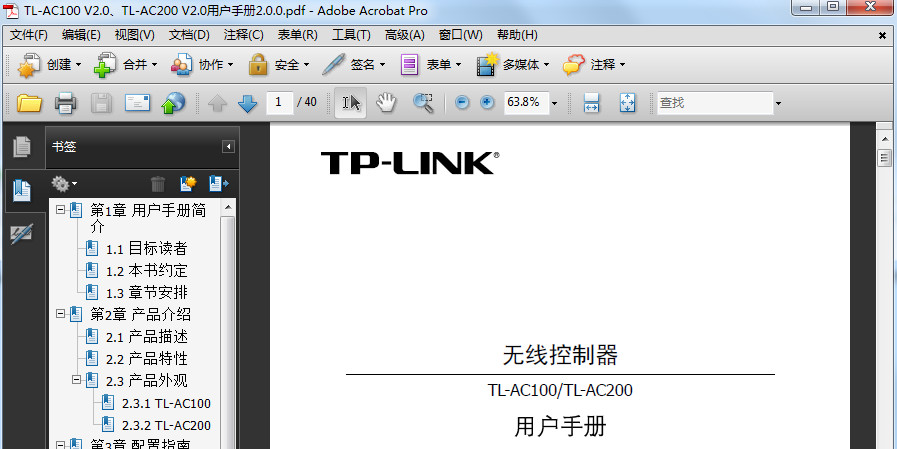
Task: Activate the Marquee Zoom tool
Action: click(423, 103)
